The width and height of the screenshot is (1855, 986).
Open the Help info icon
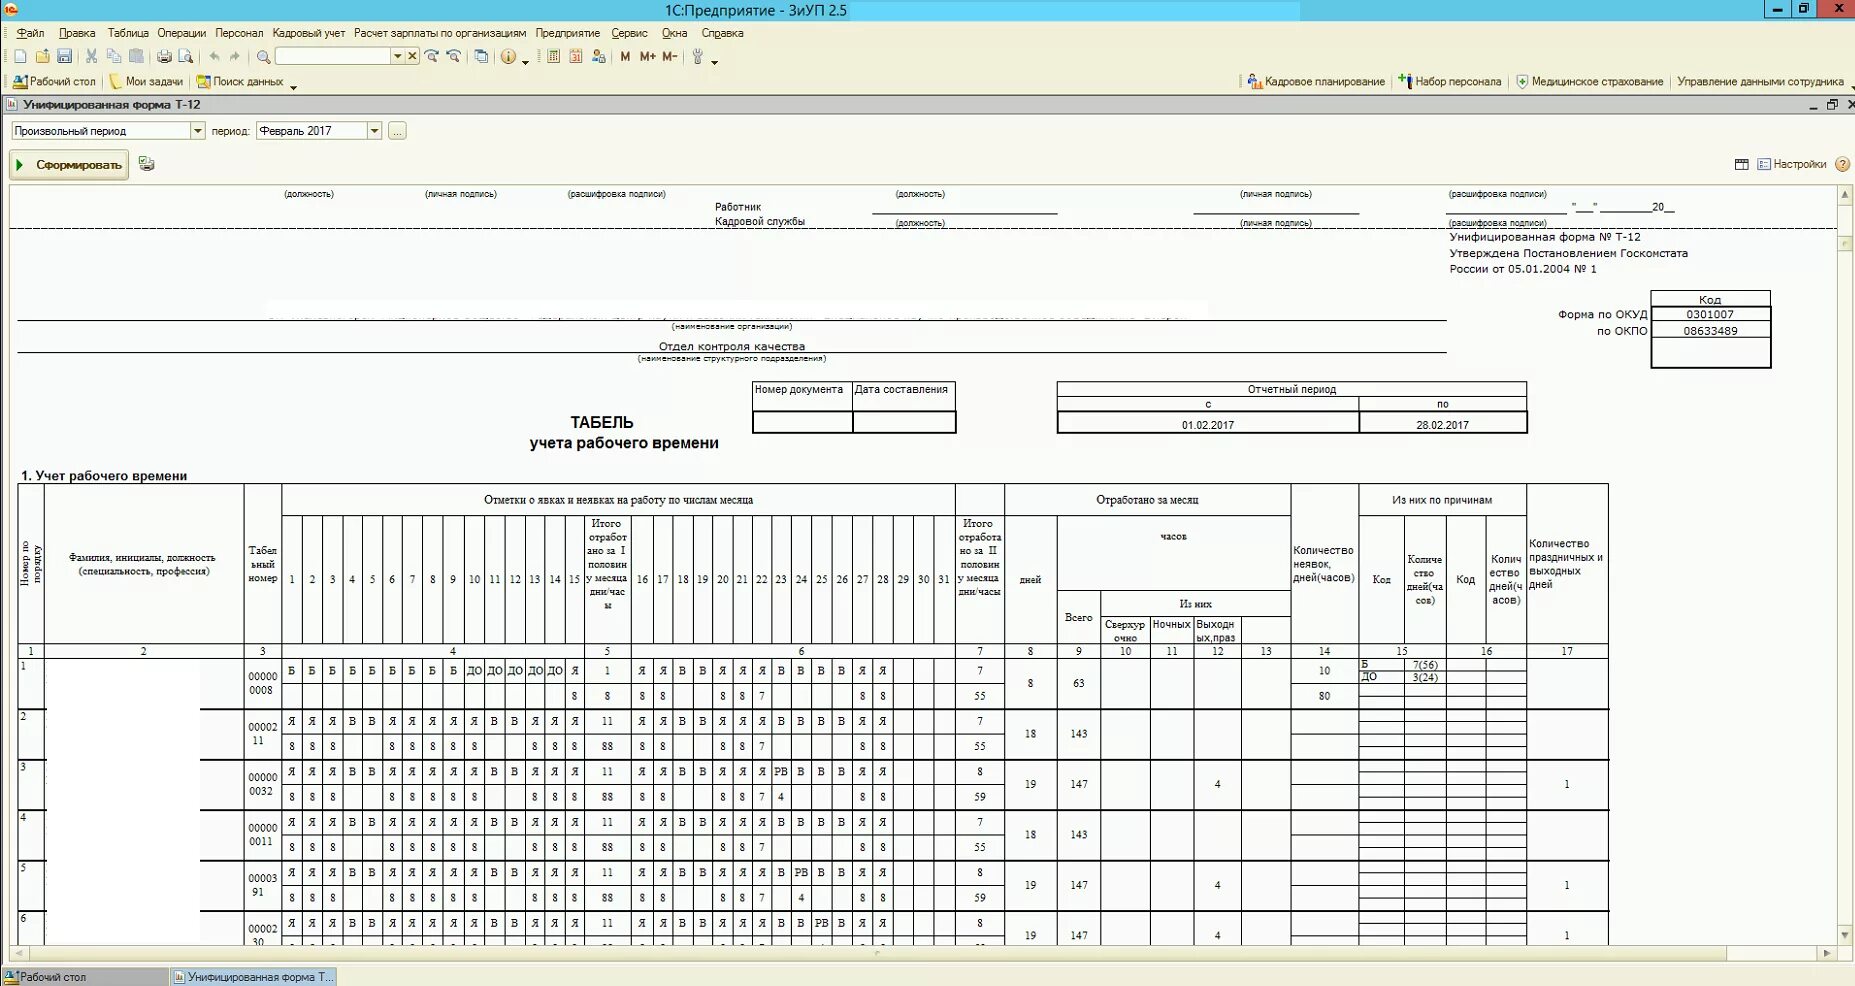(x=508, y=57)
